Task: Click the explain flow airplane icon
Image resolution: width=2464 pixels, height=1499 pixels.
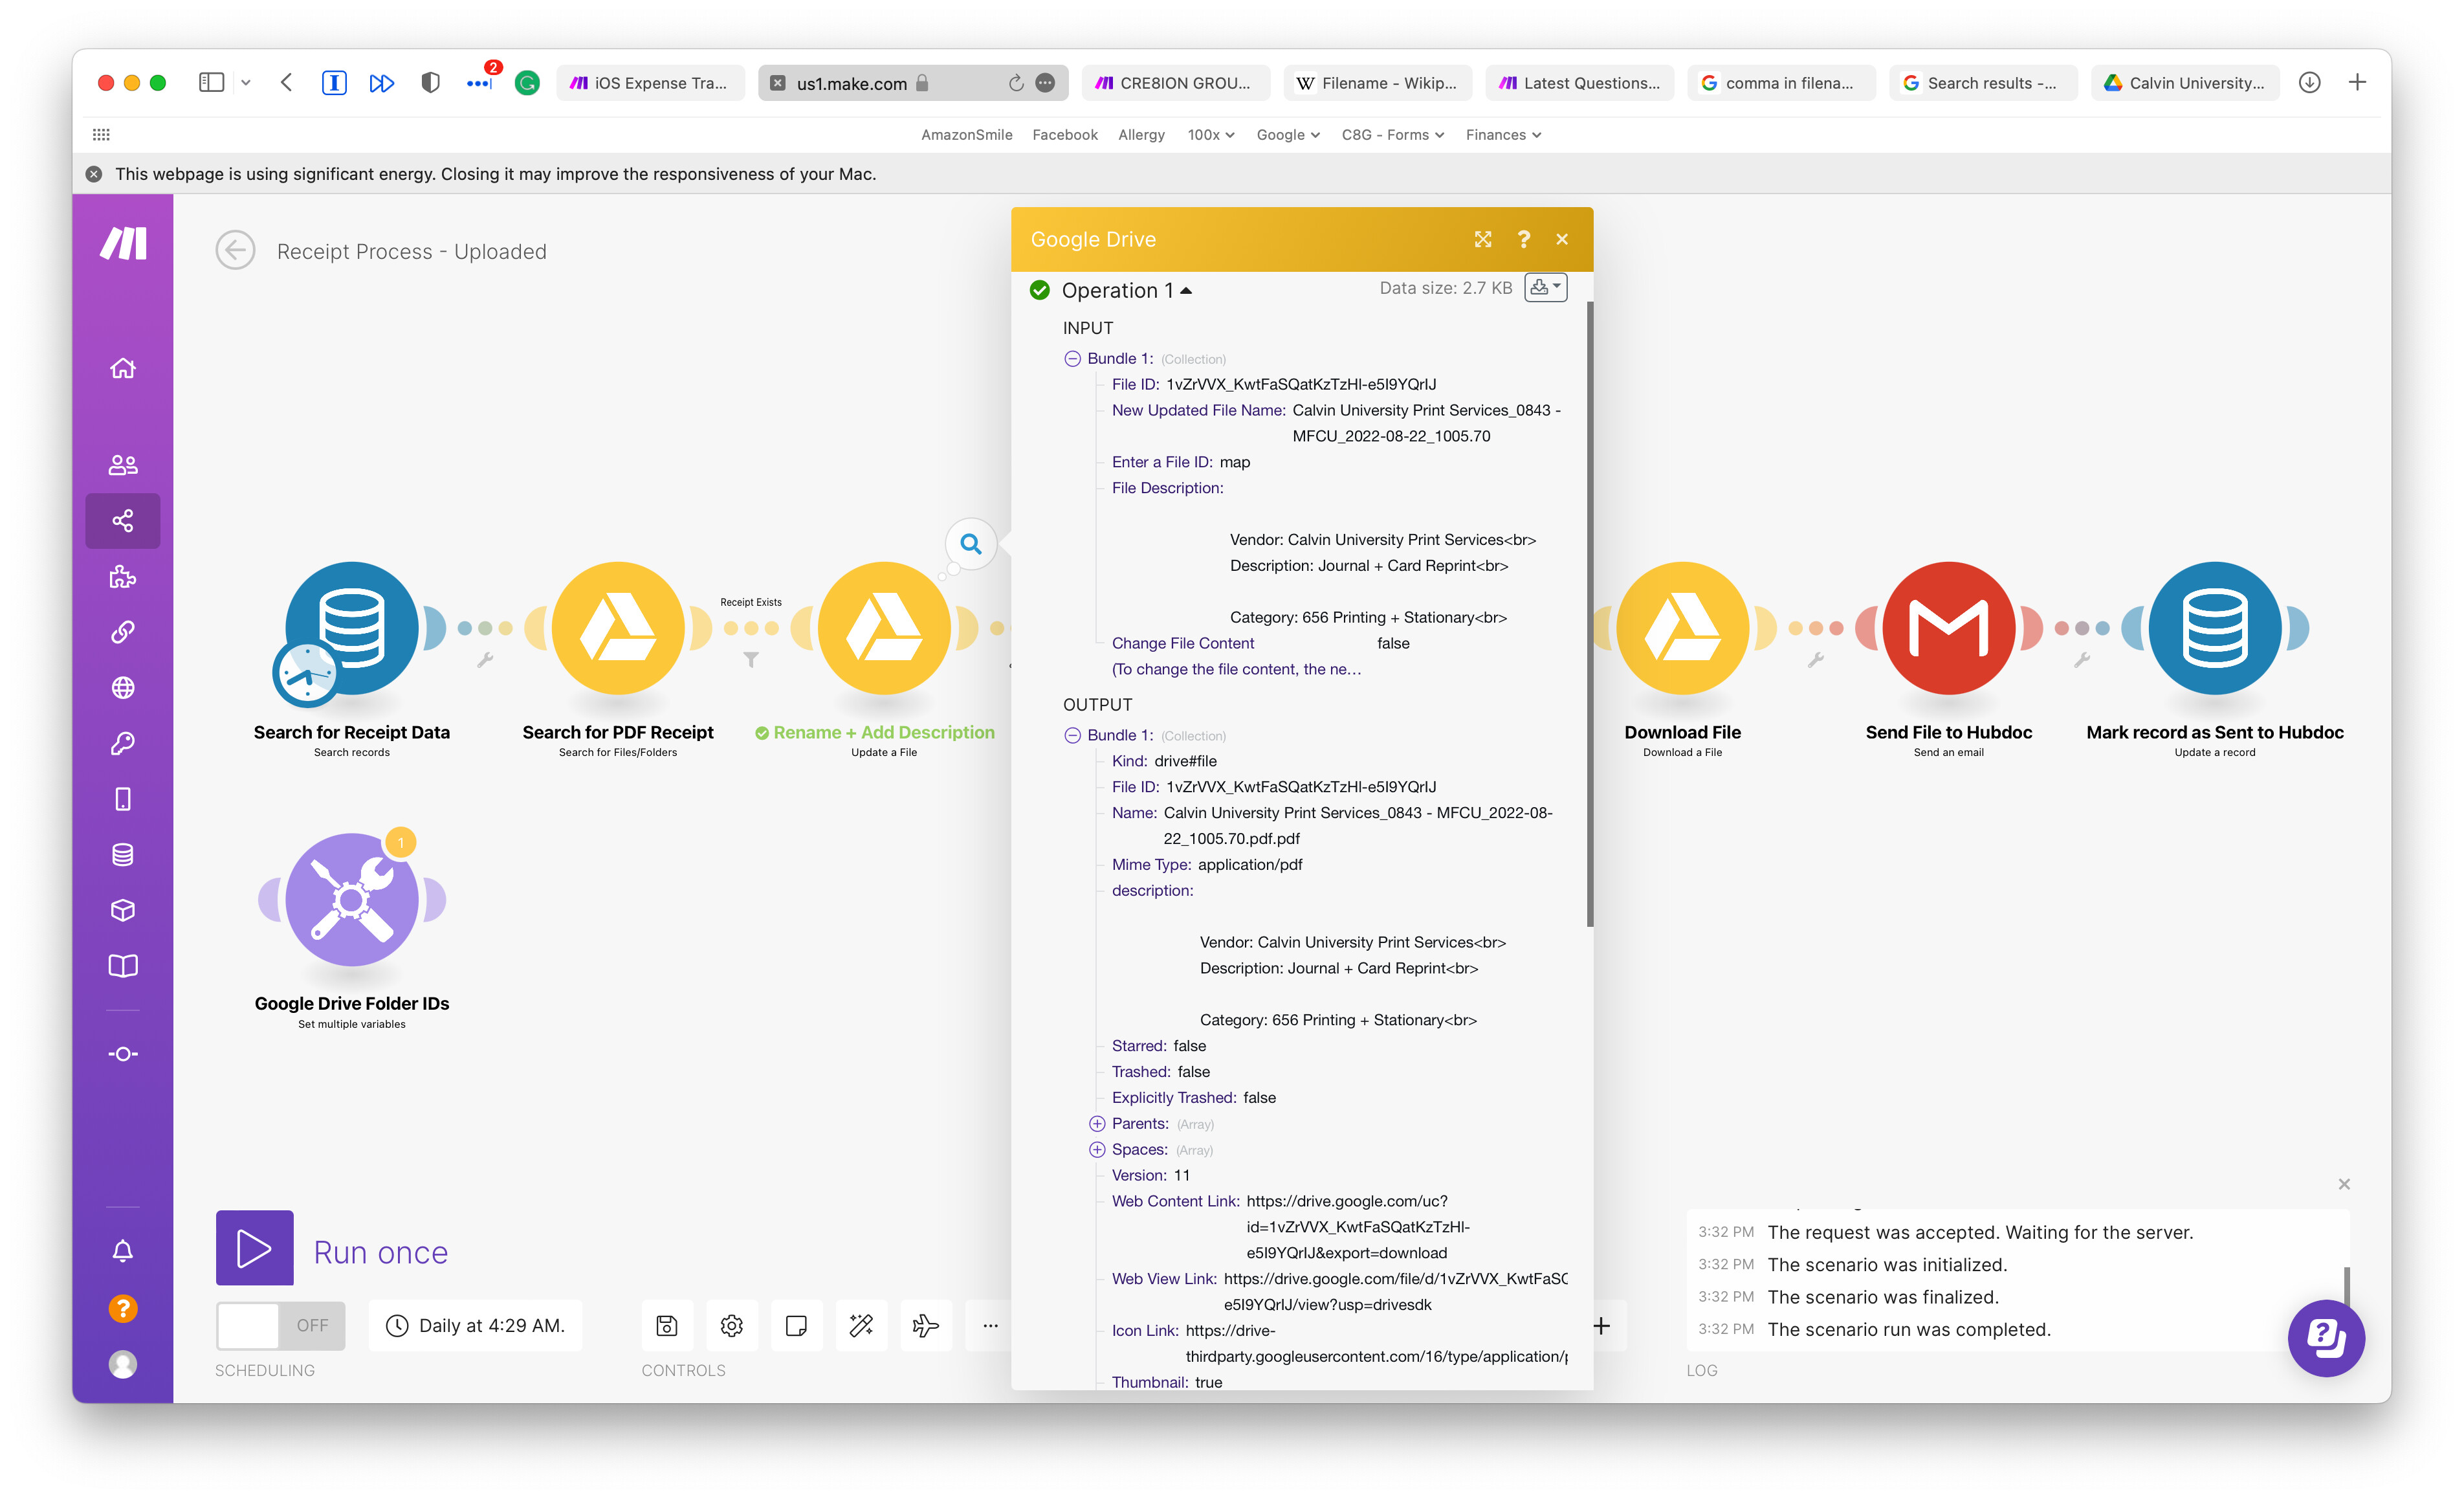Action: pyautogui.click(x=925, y=1326)
